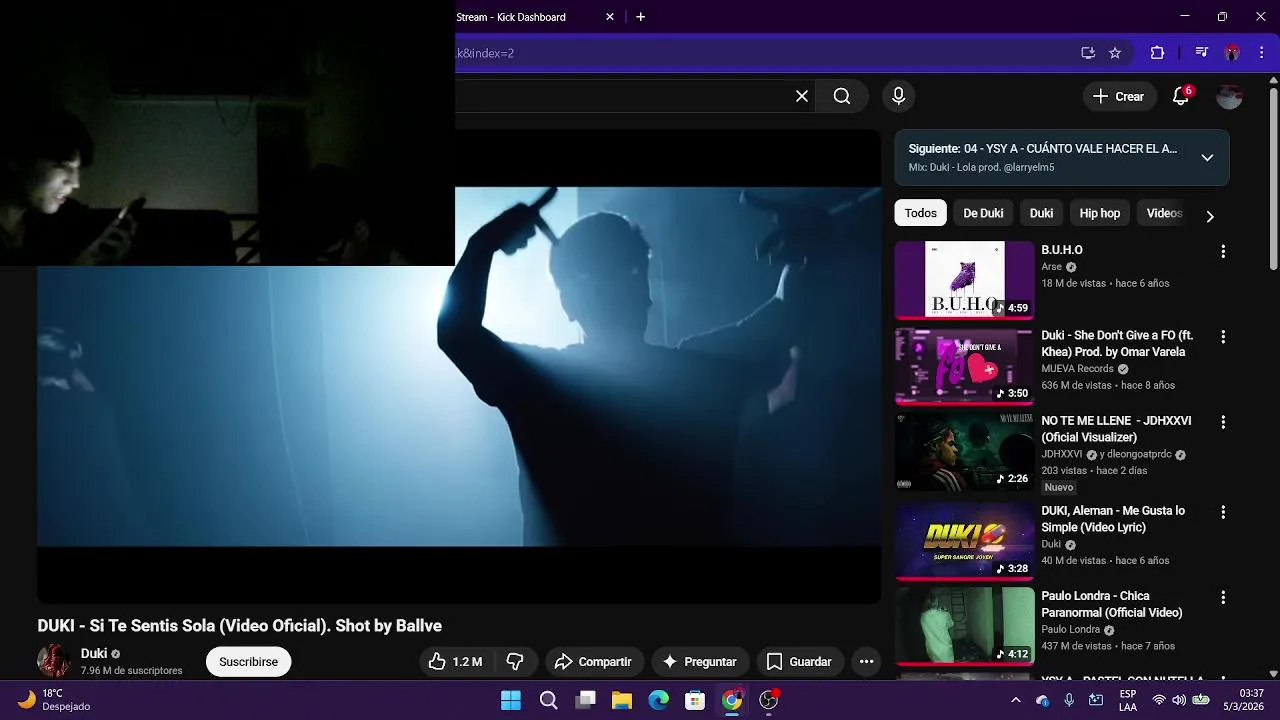Click the Chrome icon on the taskbar
This screenshot has height=720, width=1280.
[x=732, y=700]
